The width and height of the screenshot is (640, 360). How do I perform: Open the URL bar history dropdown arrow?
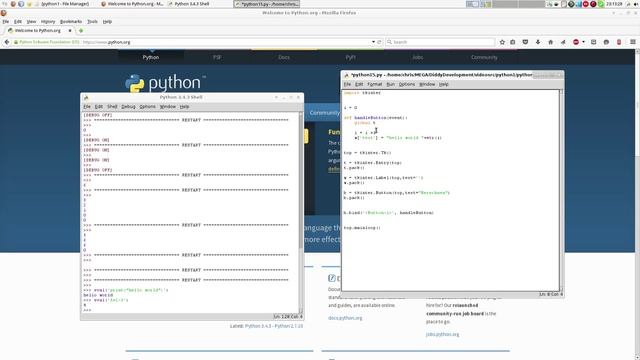(x=373, y=42)
